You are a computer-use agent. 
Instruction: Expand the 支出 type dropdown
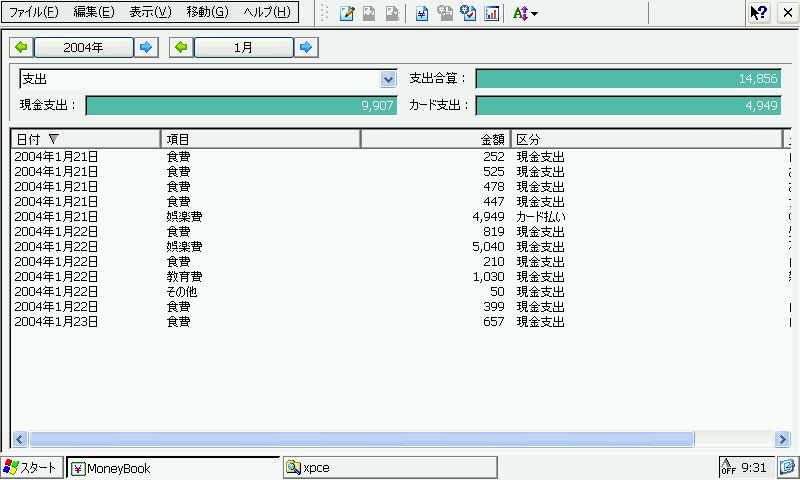pyautogui.click(x=388, y=79)
